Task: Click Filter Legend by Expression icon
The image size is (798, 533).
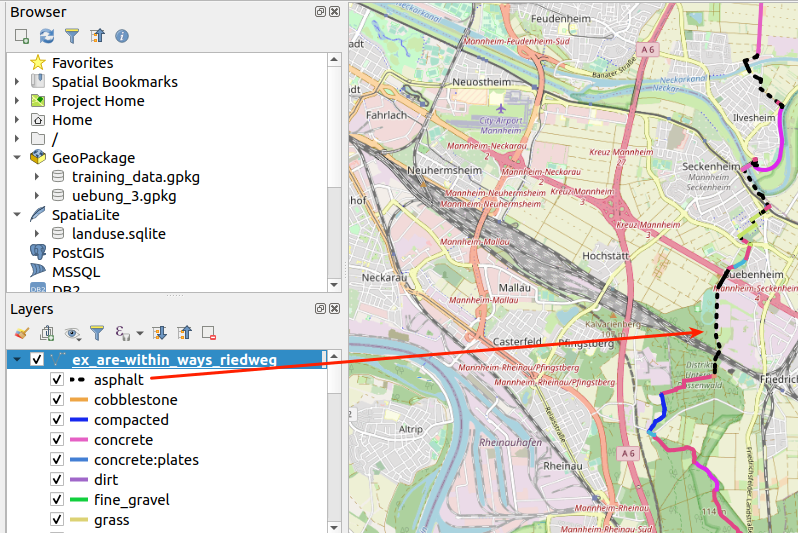Action: click(x=122, y=333)
